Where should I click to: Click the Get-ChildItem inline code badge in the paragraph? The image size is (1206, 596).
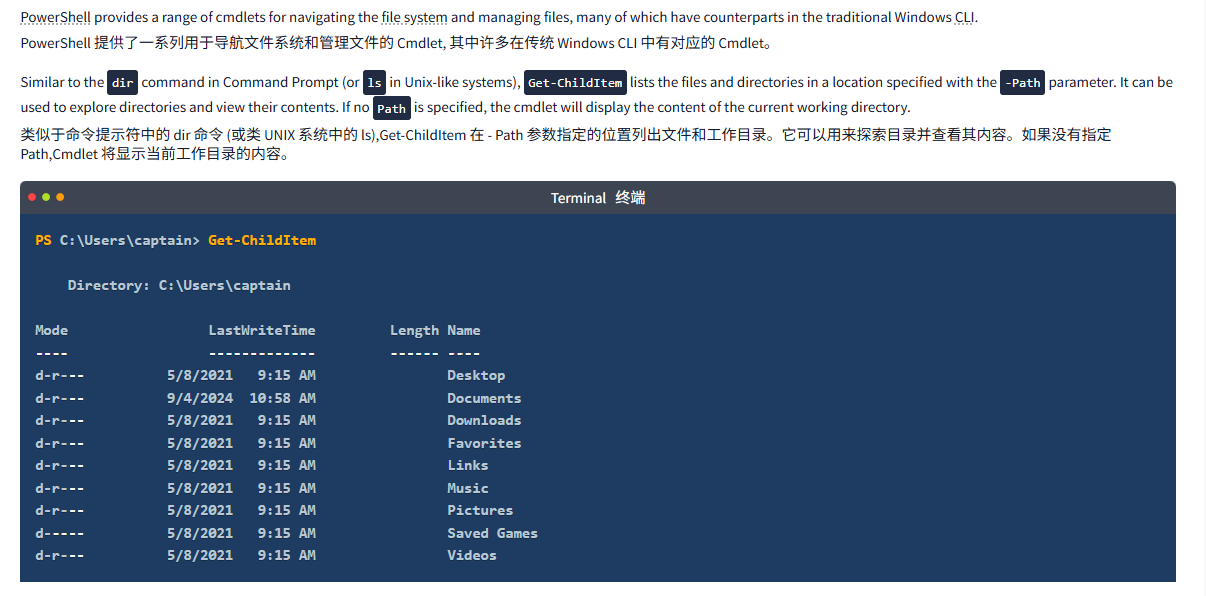coord(575,83)
